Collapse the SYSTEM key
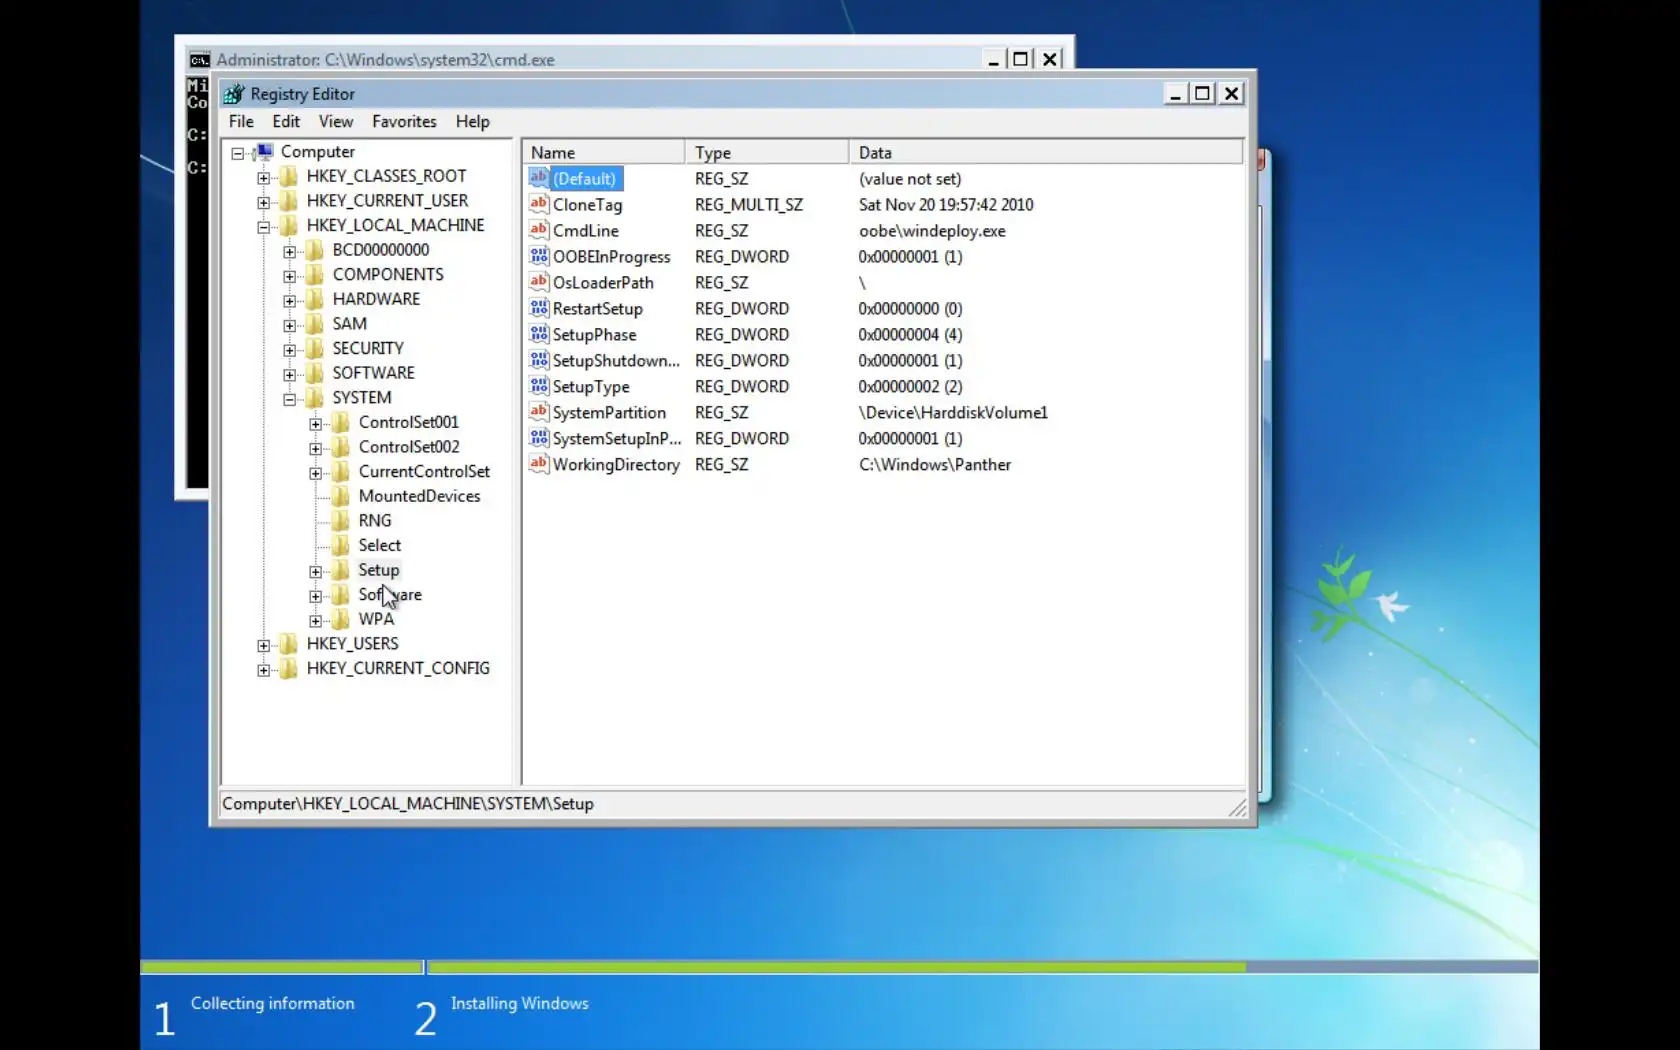1680x1050 pixels. coord(289,399)
